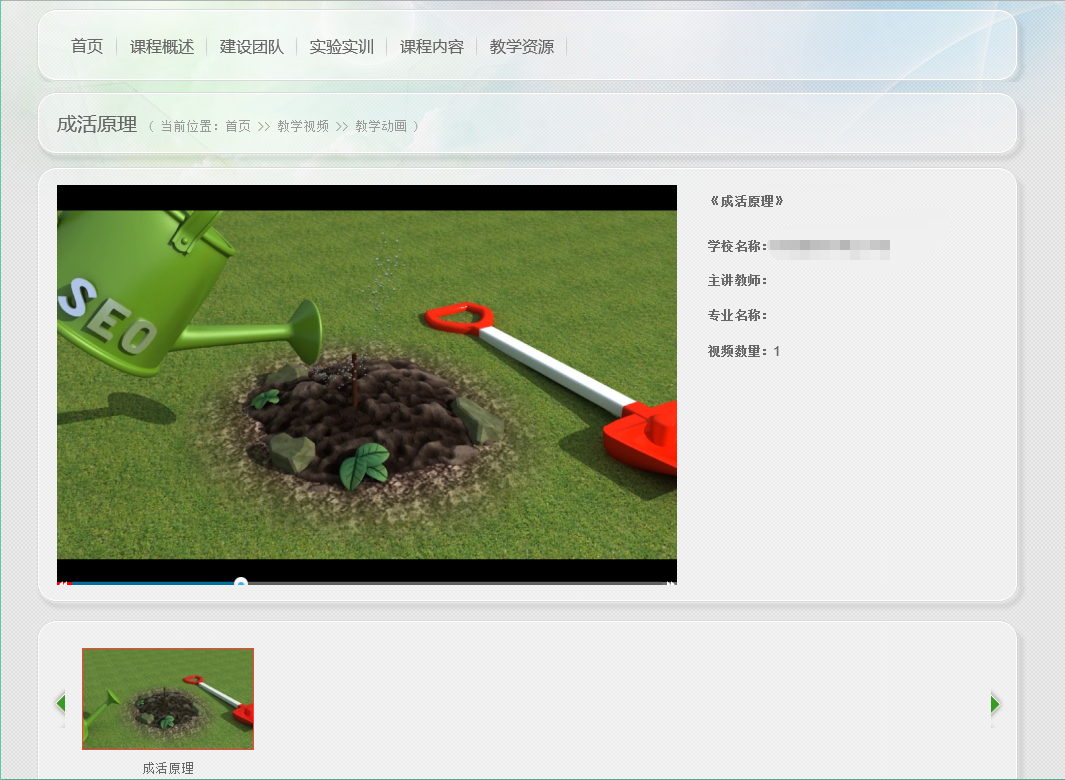Click the 《成活原理》 video title text
This screenshot has width=1065, height=780.
[747, 201]
